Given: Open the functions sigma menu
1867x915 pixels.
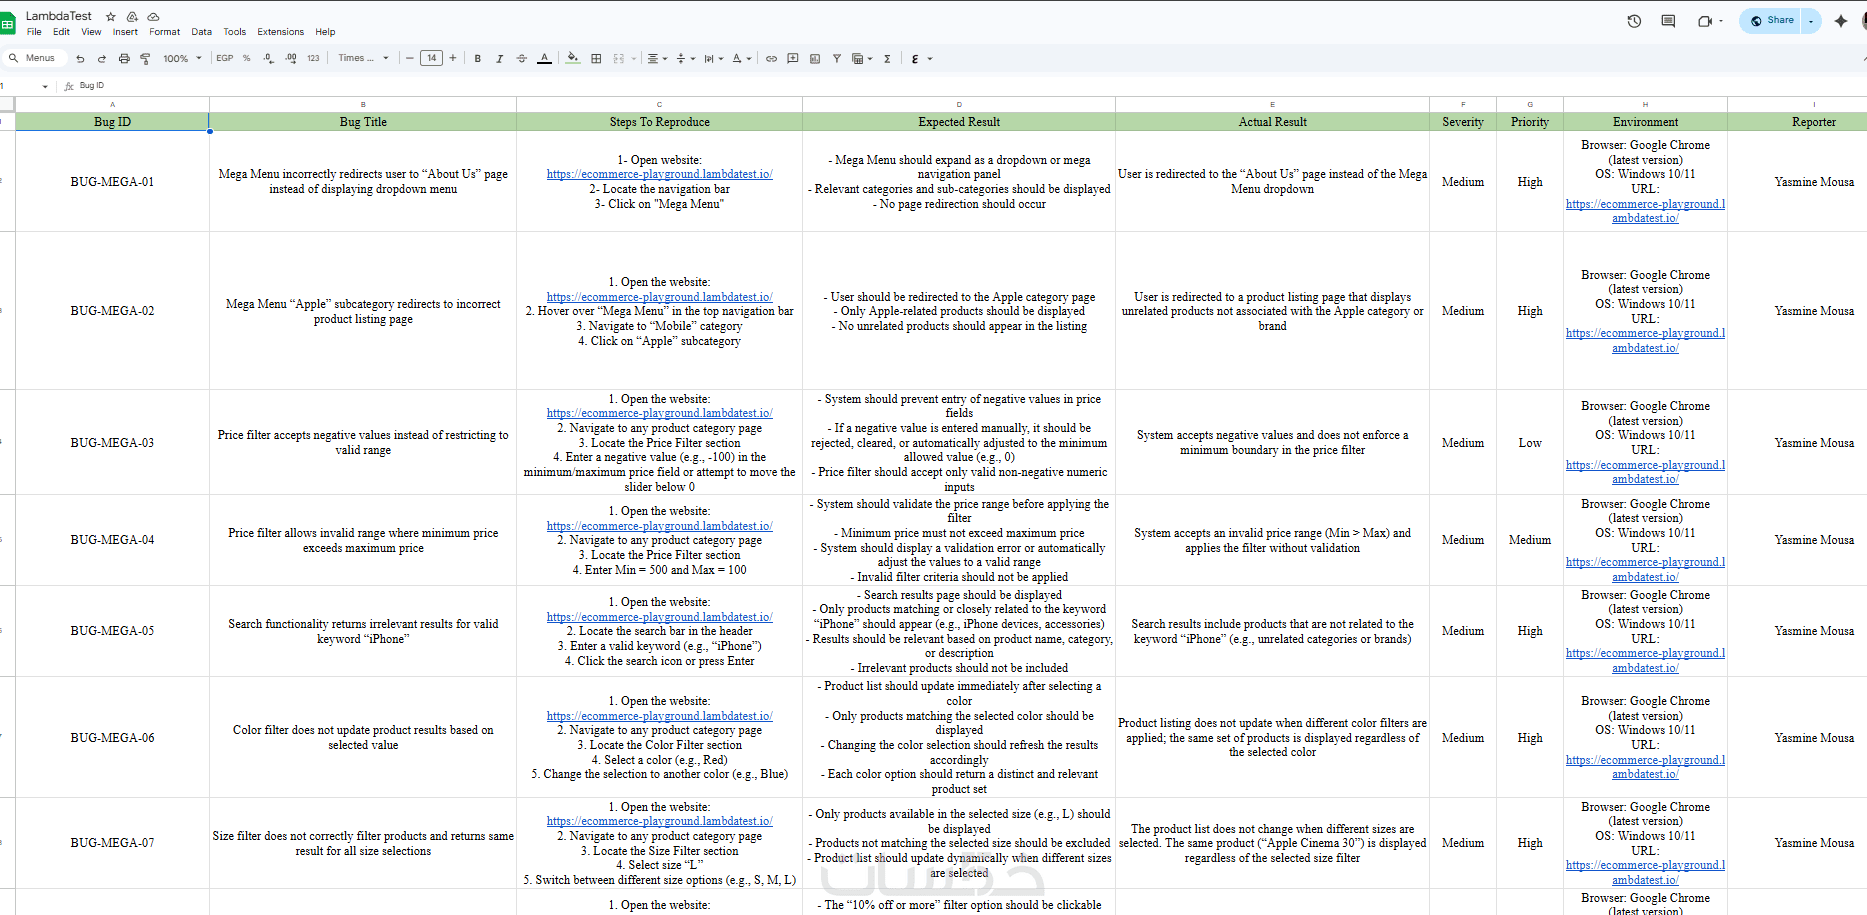Looking at the screenshot, I should click(x=887, y=59).
